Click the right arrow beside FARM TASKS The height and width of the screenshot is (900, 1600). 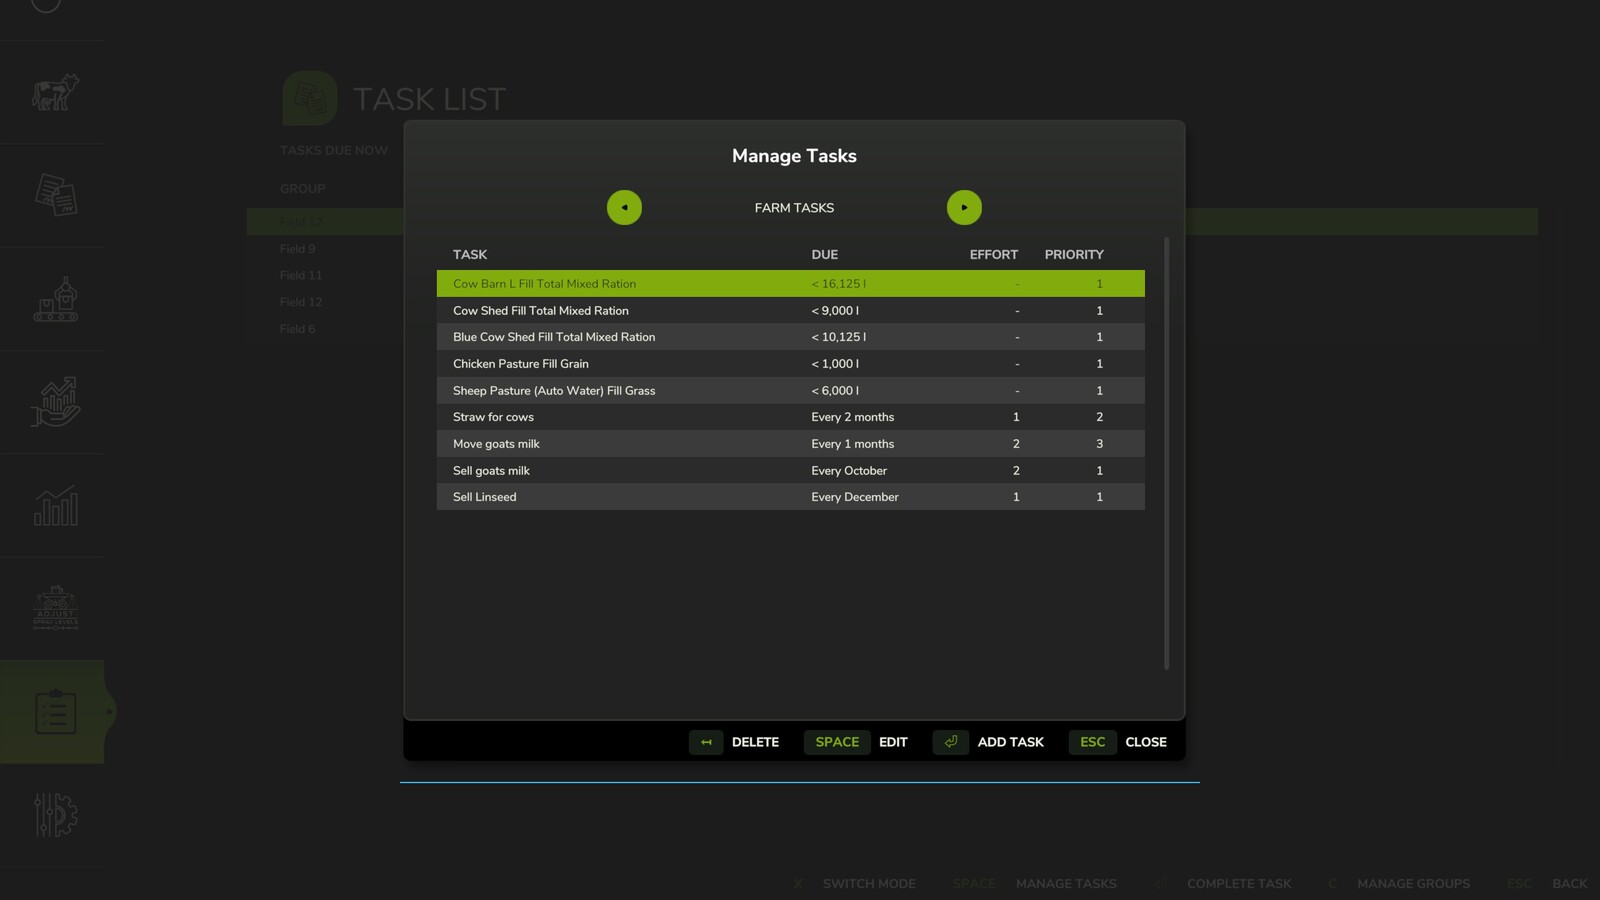click(x=964, y=207)
